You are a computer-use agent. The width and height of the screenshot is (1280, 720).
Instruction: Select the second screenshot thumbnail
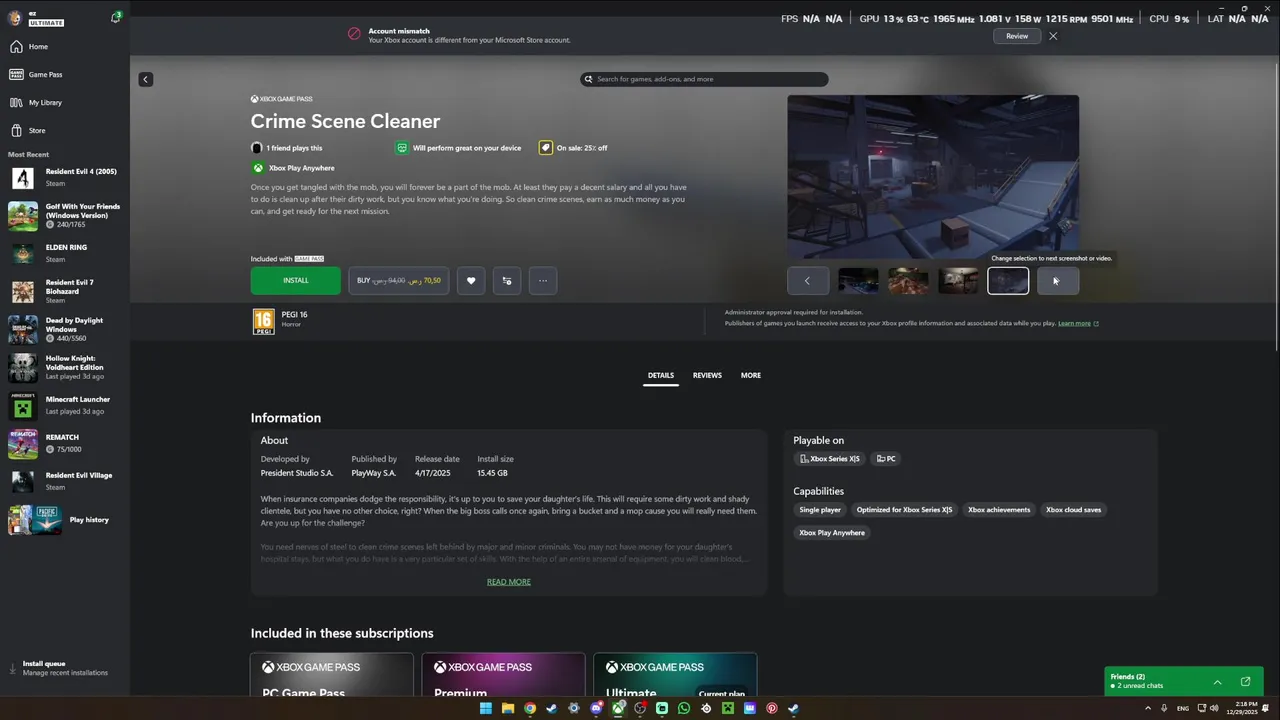pyautogui.click(x=908, y=281)
